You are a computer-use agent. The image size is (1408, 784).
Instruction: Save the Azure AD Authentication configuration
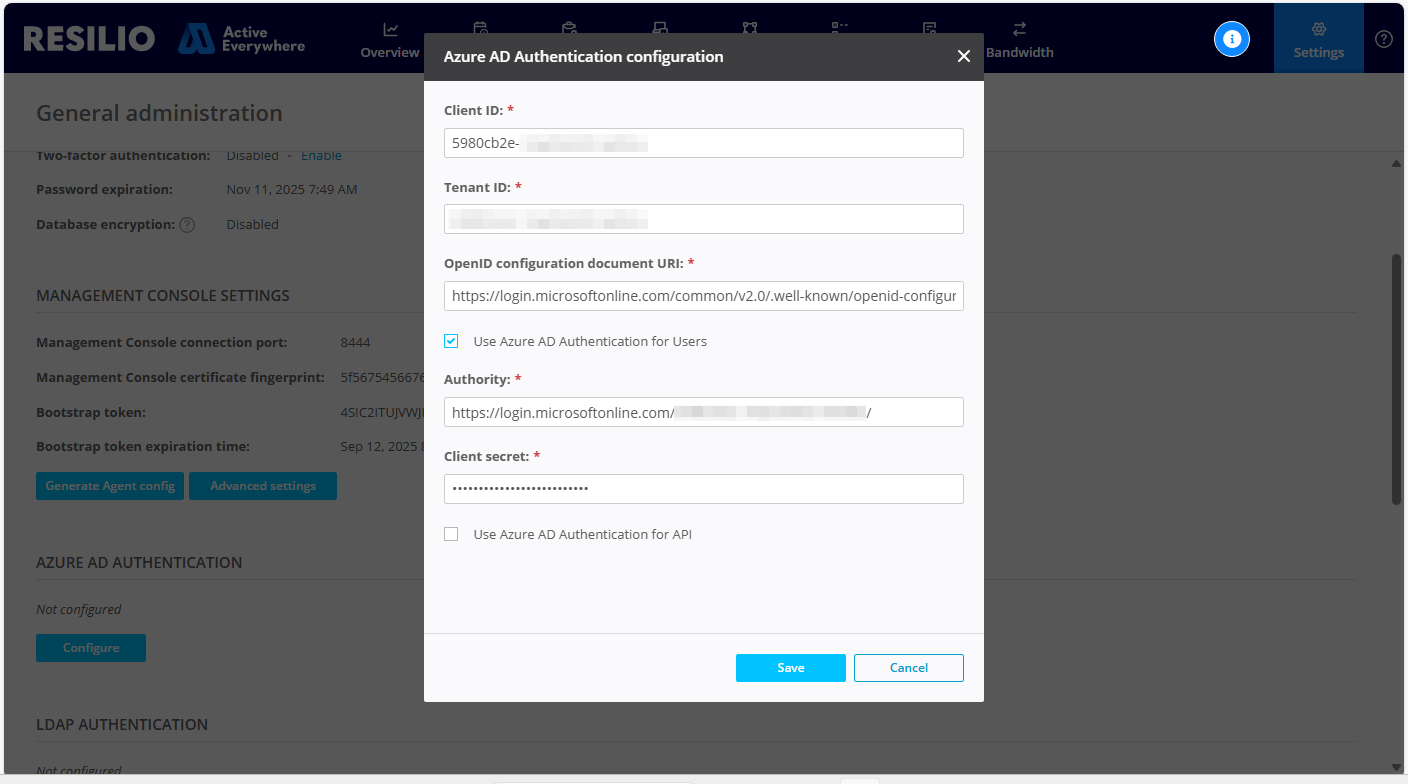coord(790,667)
